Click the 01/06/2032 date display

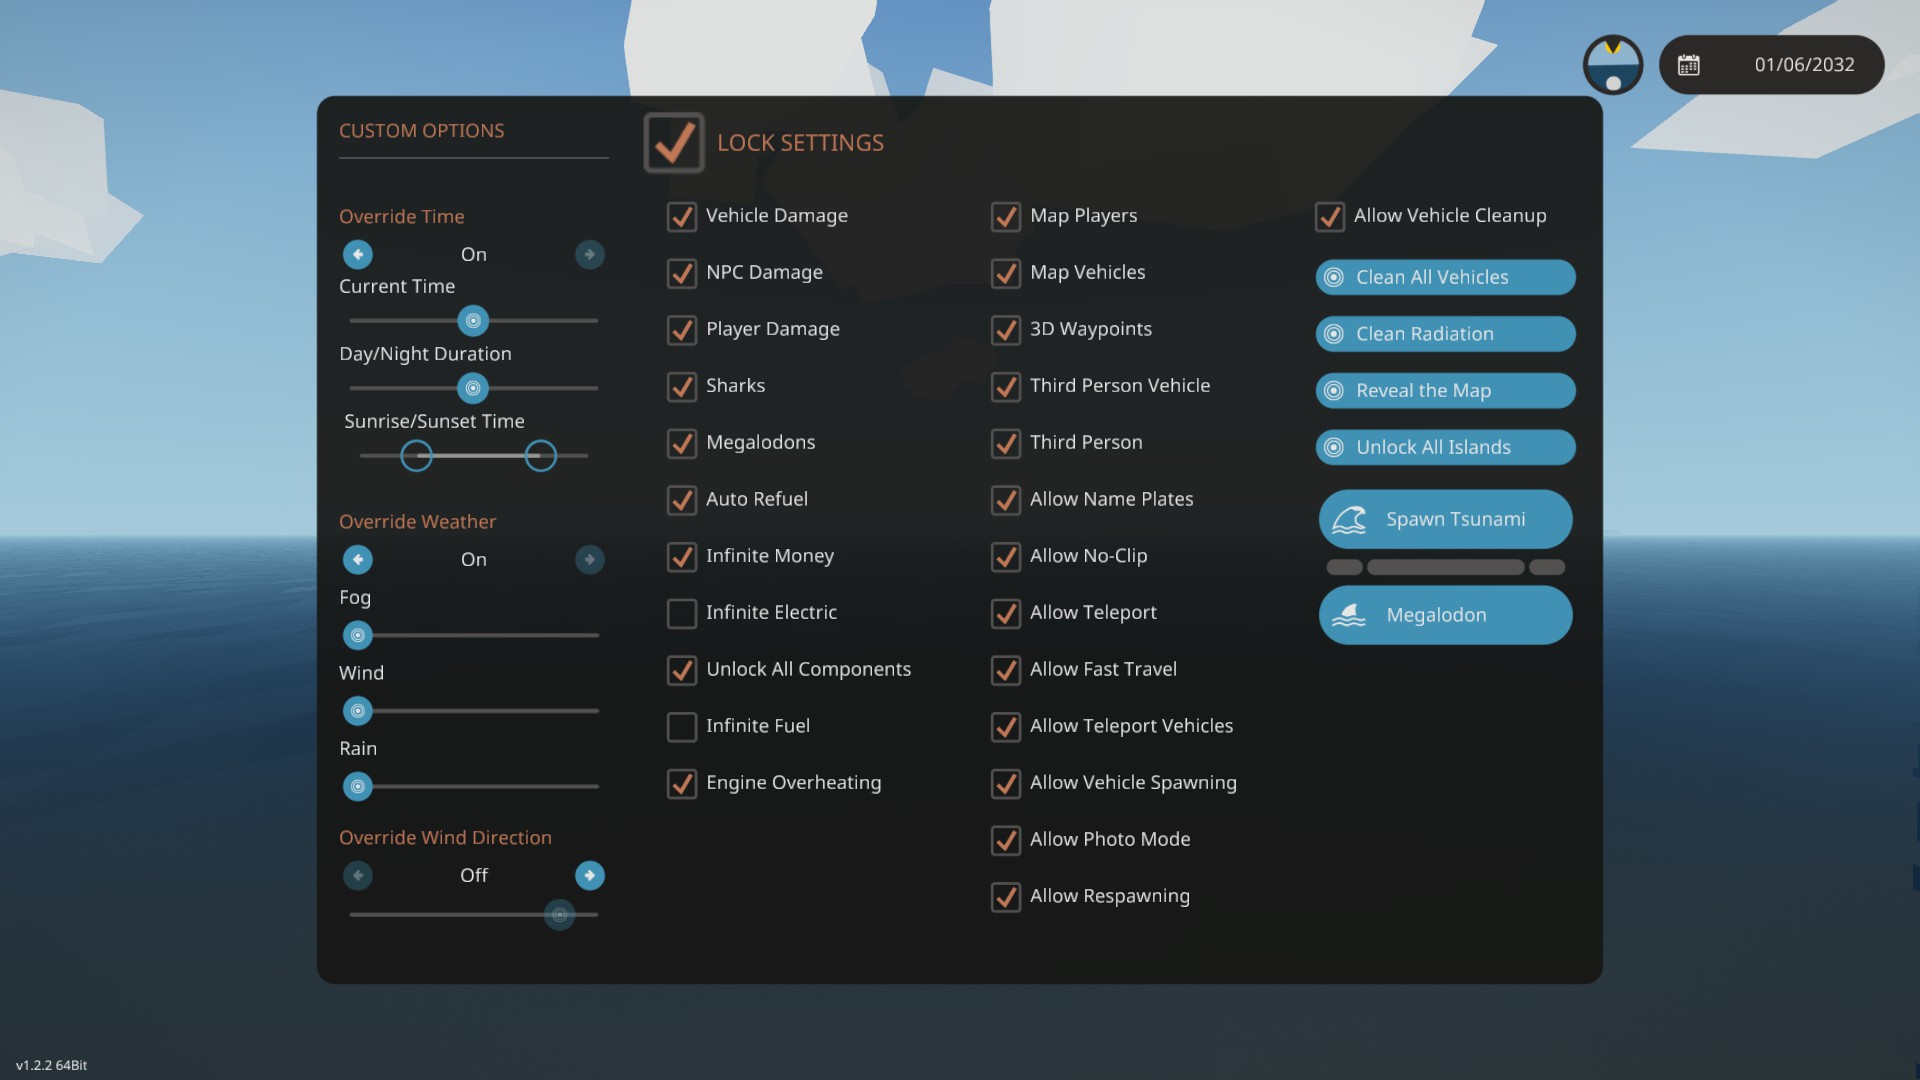click(x=1803, y=65)
